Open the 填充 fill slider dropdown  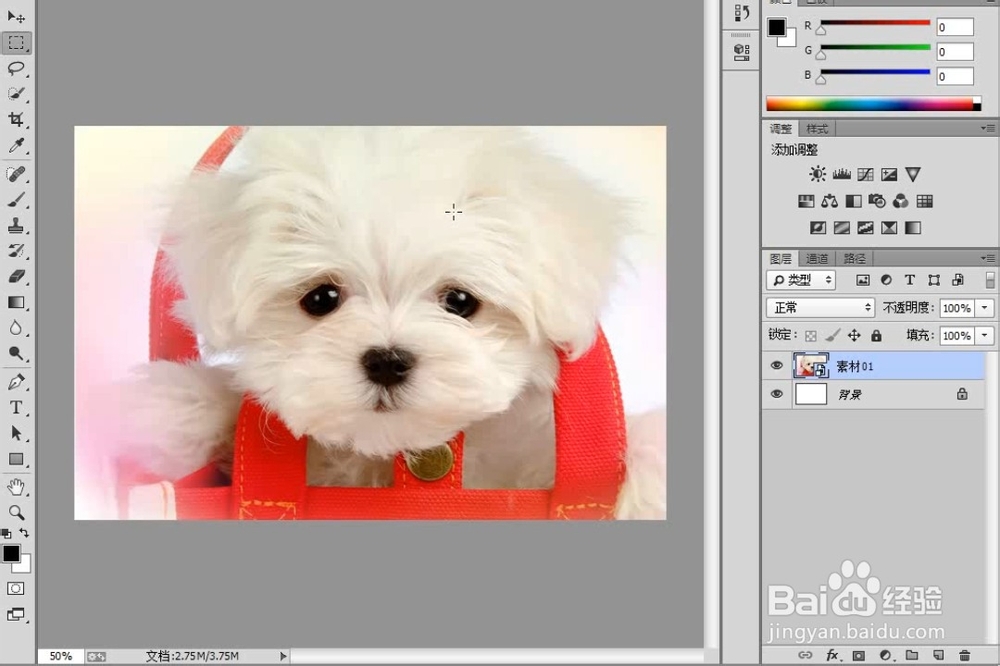pyautogui.click(x=985, y=336)
